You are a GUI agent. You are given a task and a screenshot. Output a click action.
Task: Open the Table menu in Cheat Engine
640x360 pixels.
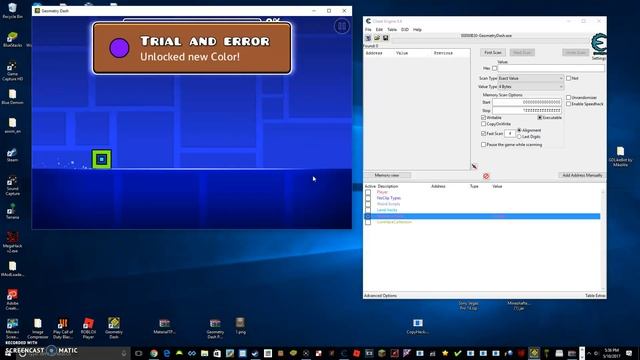[392, 29]
